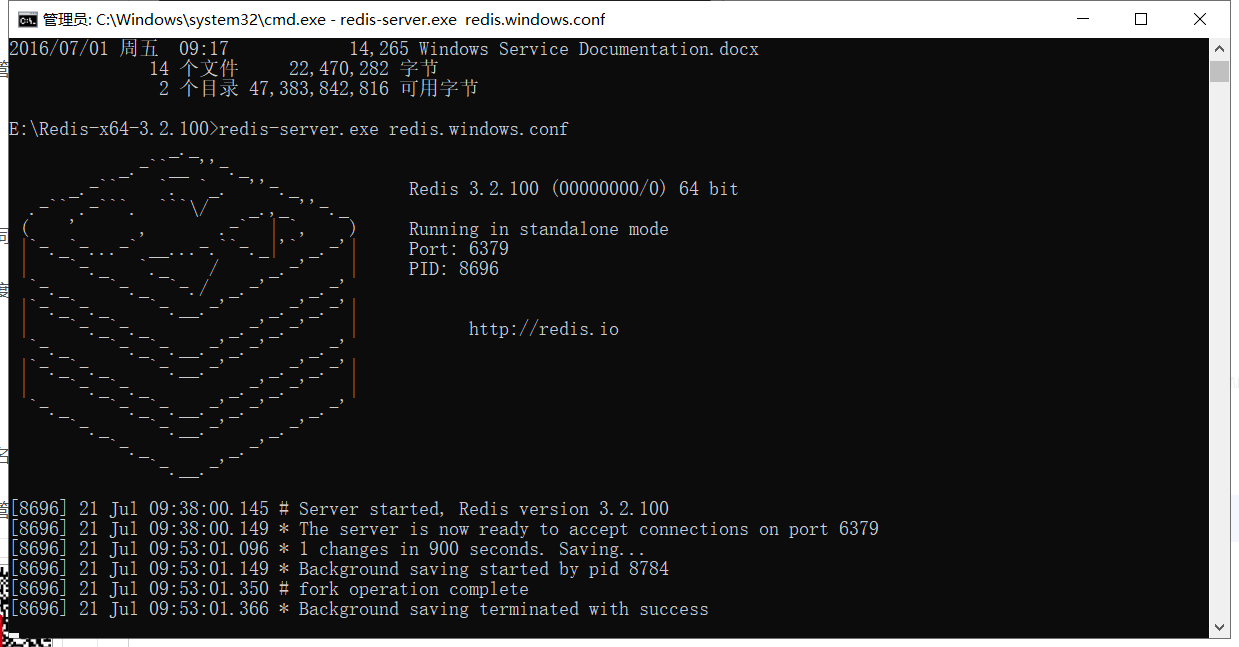
Task: Click the 'PID: 8696' line
Action: point(454,269)
